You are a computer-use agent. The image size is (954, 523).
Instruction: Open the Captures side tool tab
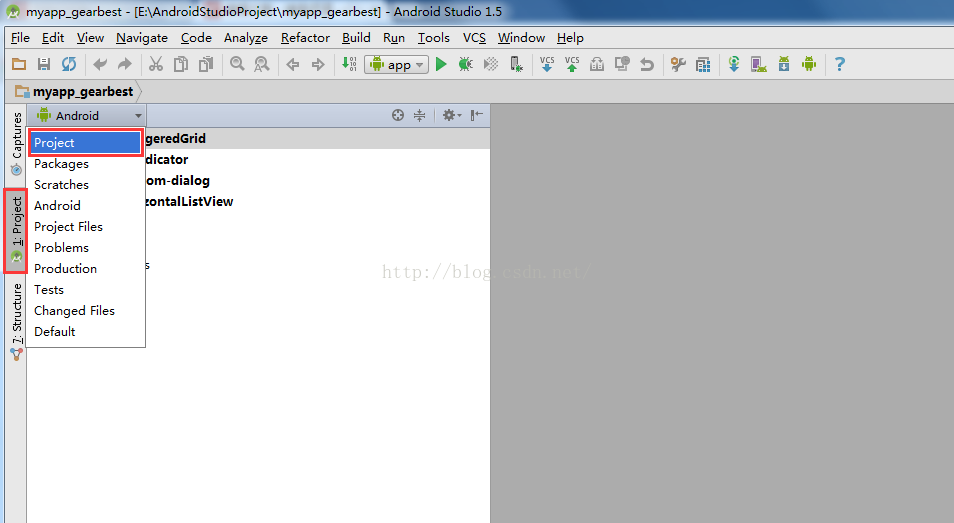tap(16, 144)
